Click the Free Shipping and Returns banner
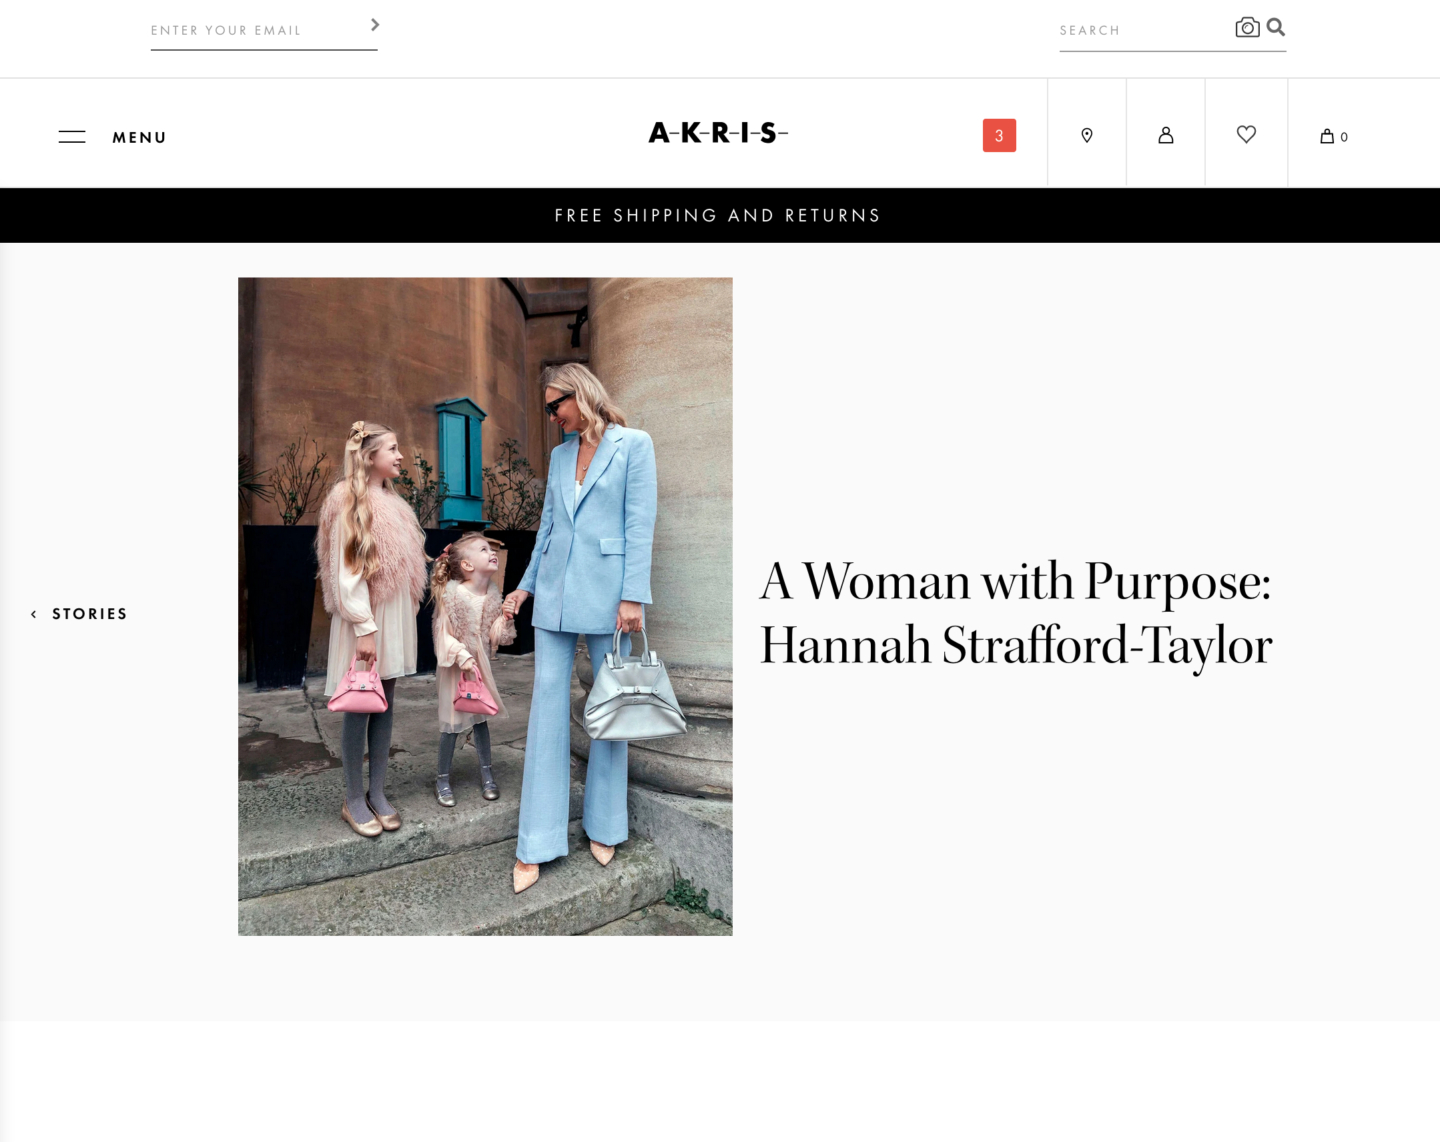The height and width of the screenshot is (1142, 1440). click(x=720, y=215)
